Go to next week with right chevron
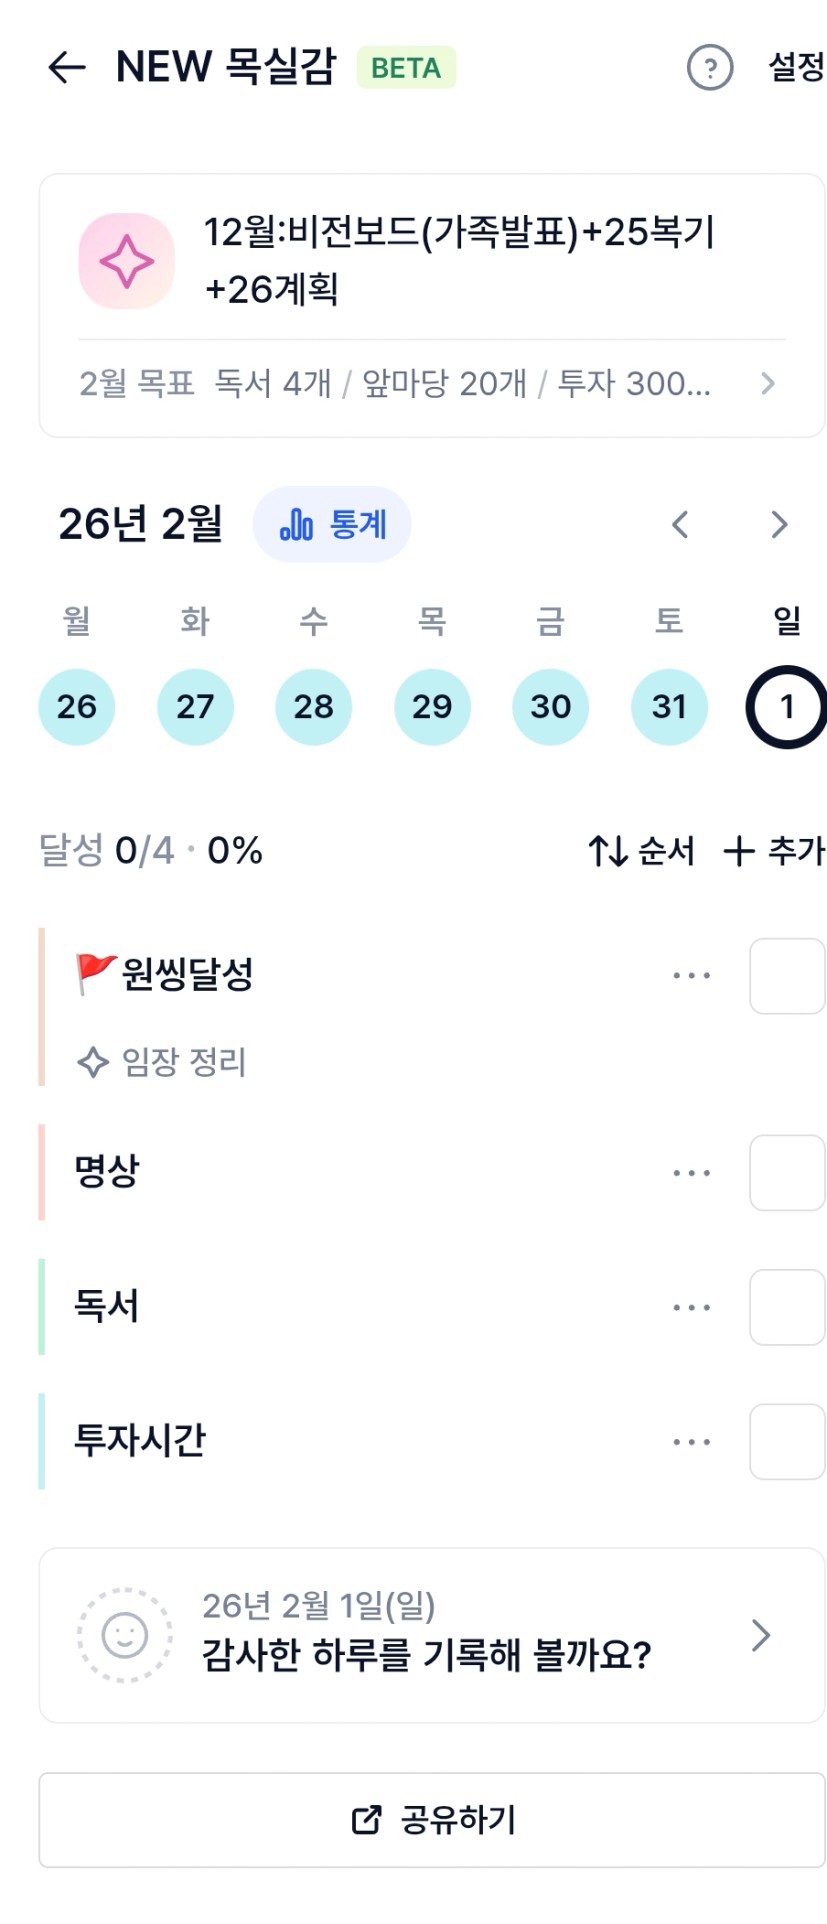827x1924 pixels. [779, 524]
